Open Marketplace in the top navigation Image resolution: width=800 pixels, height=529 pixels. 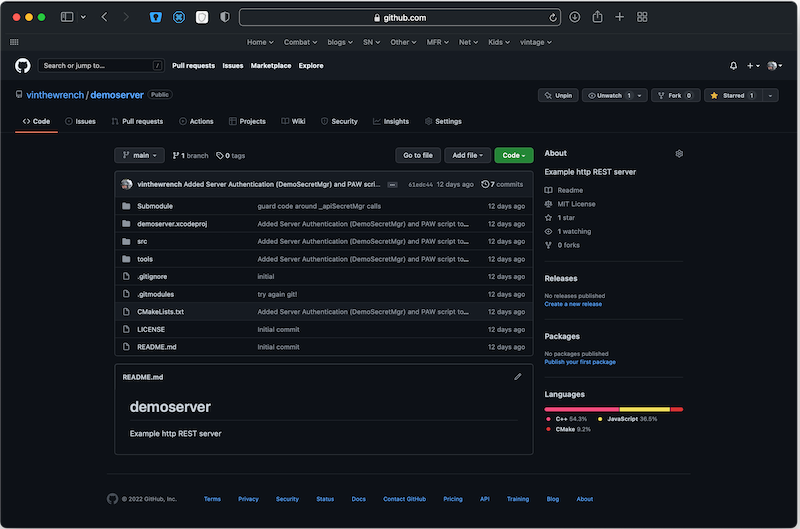(x=271, y=66)
